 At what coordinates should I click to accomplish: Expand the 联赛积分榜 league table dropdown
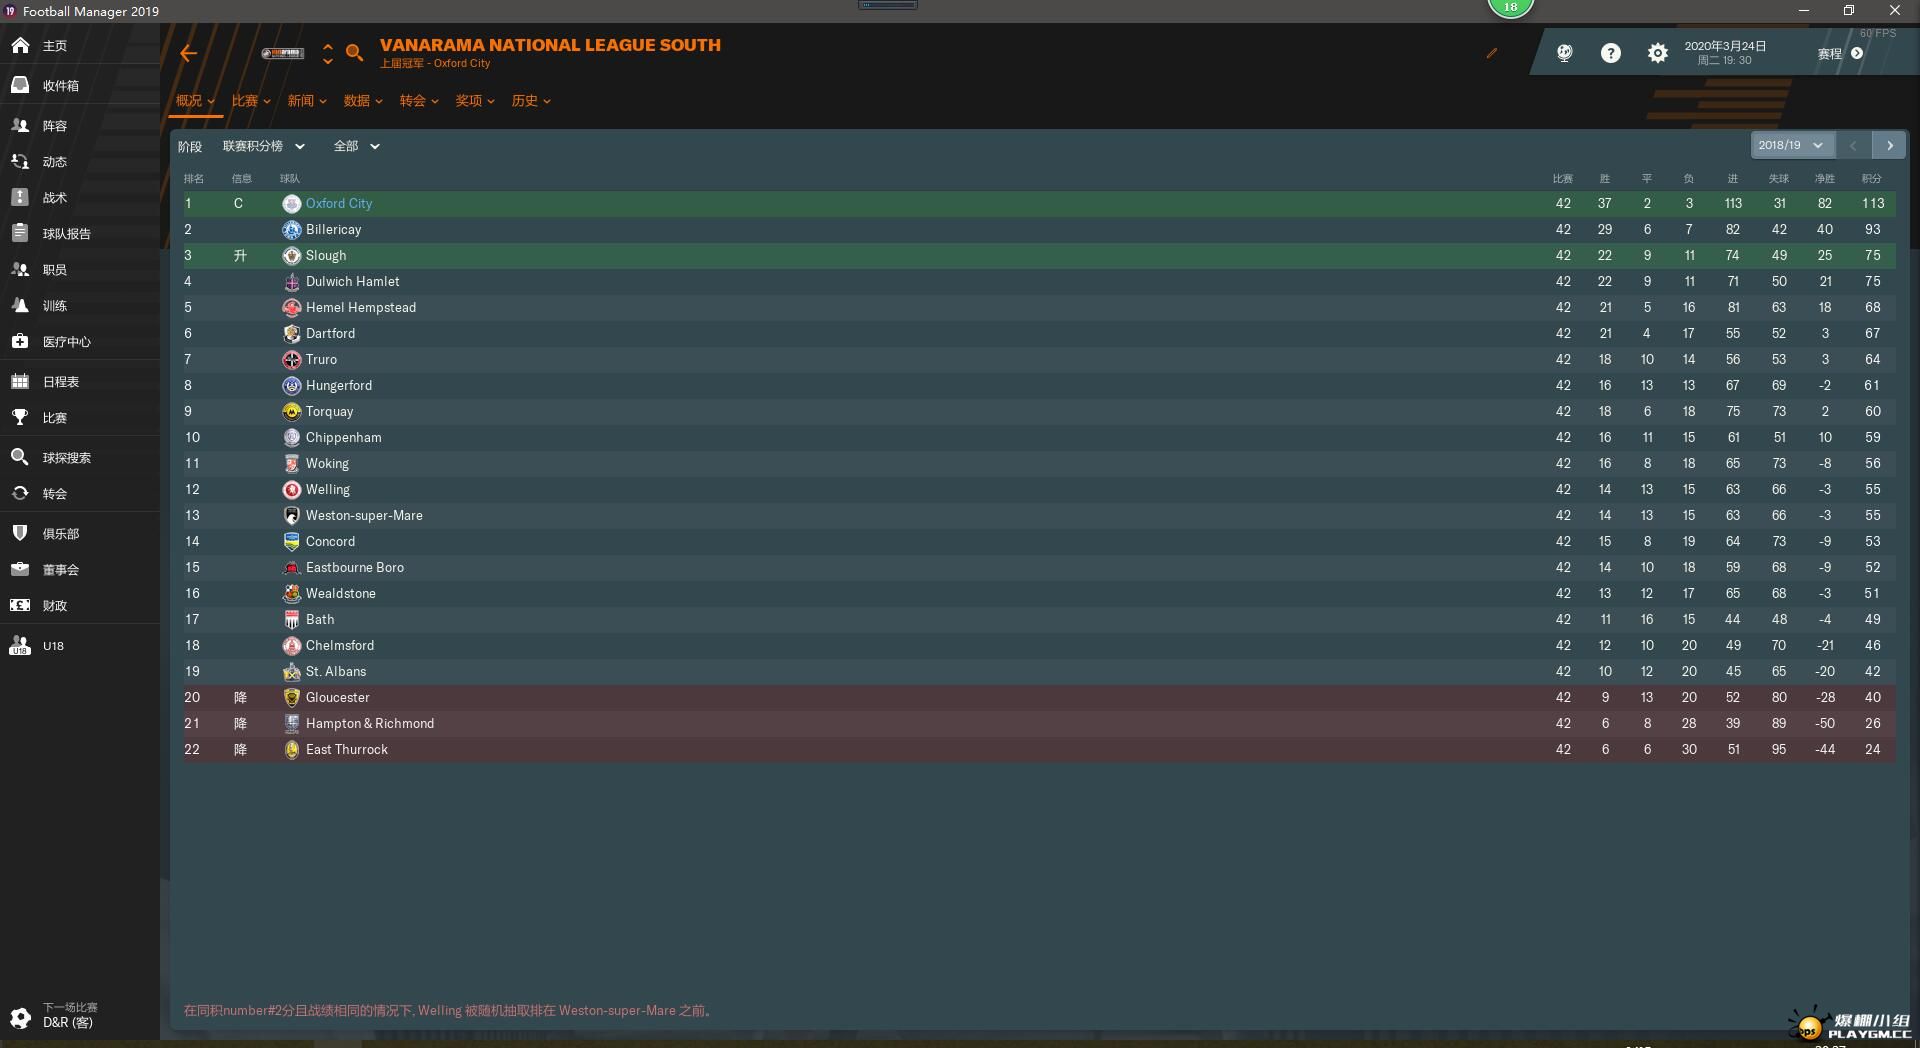[264, 147]
